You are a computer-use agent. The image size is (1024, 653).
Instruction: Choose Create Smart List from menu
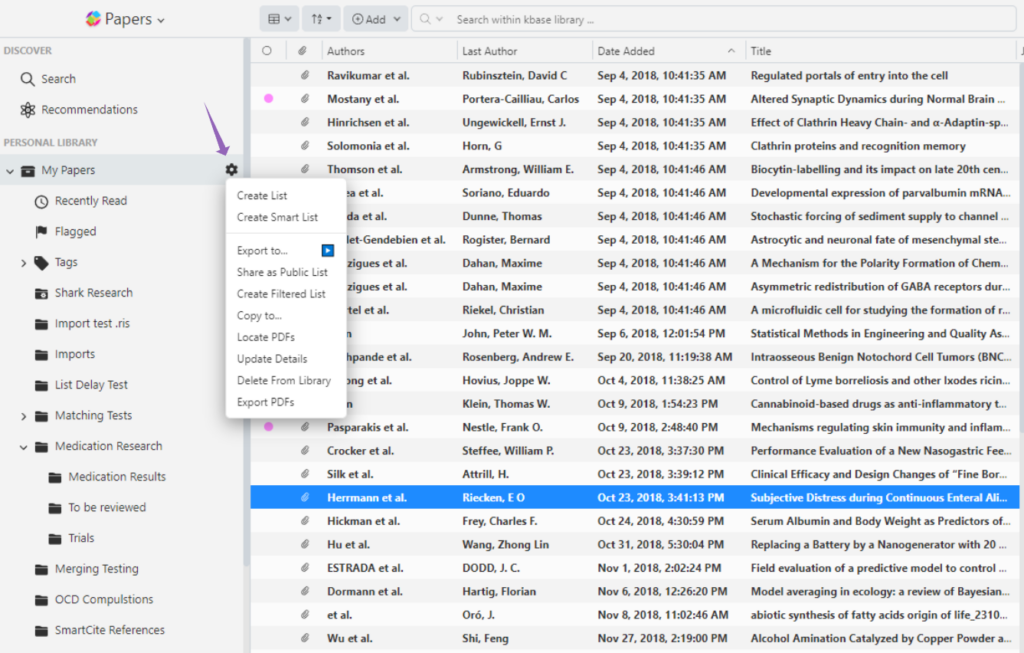pyautogui.click(x=277, y=217)
